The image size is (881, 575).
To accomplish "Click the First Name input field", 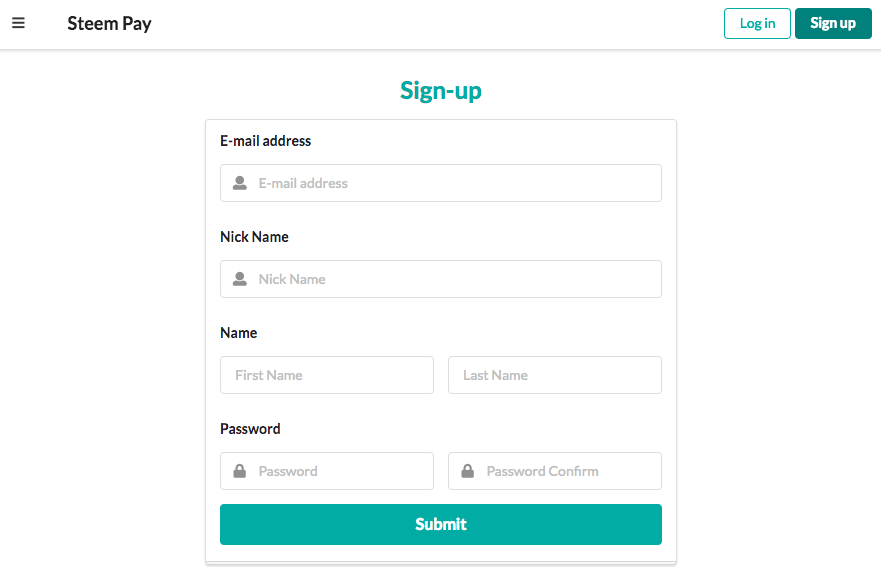I will 327,375.
